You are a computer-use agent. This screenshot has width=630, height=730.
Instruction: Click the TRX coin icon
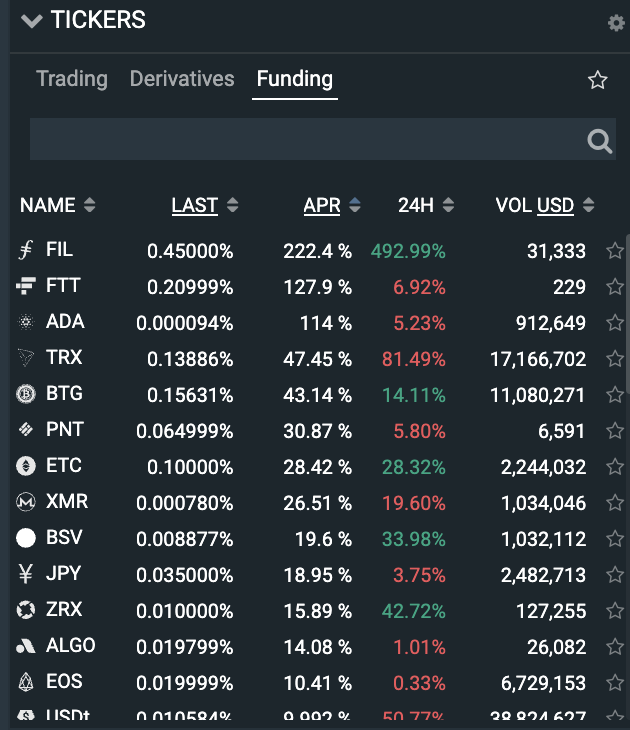(x=26, y=358)
